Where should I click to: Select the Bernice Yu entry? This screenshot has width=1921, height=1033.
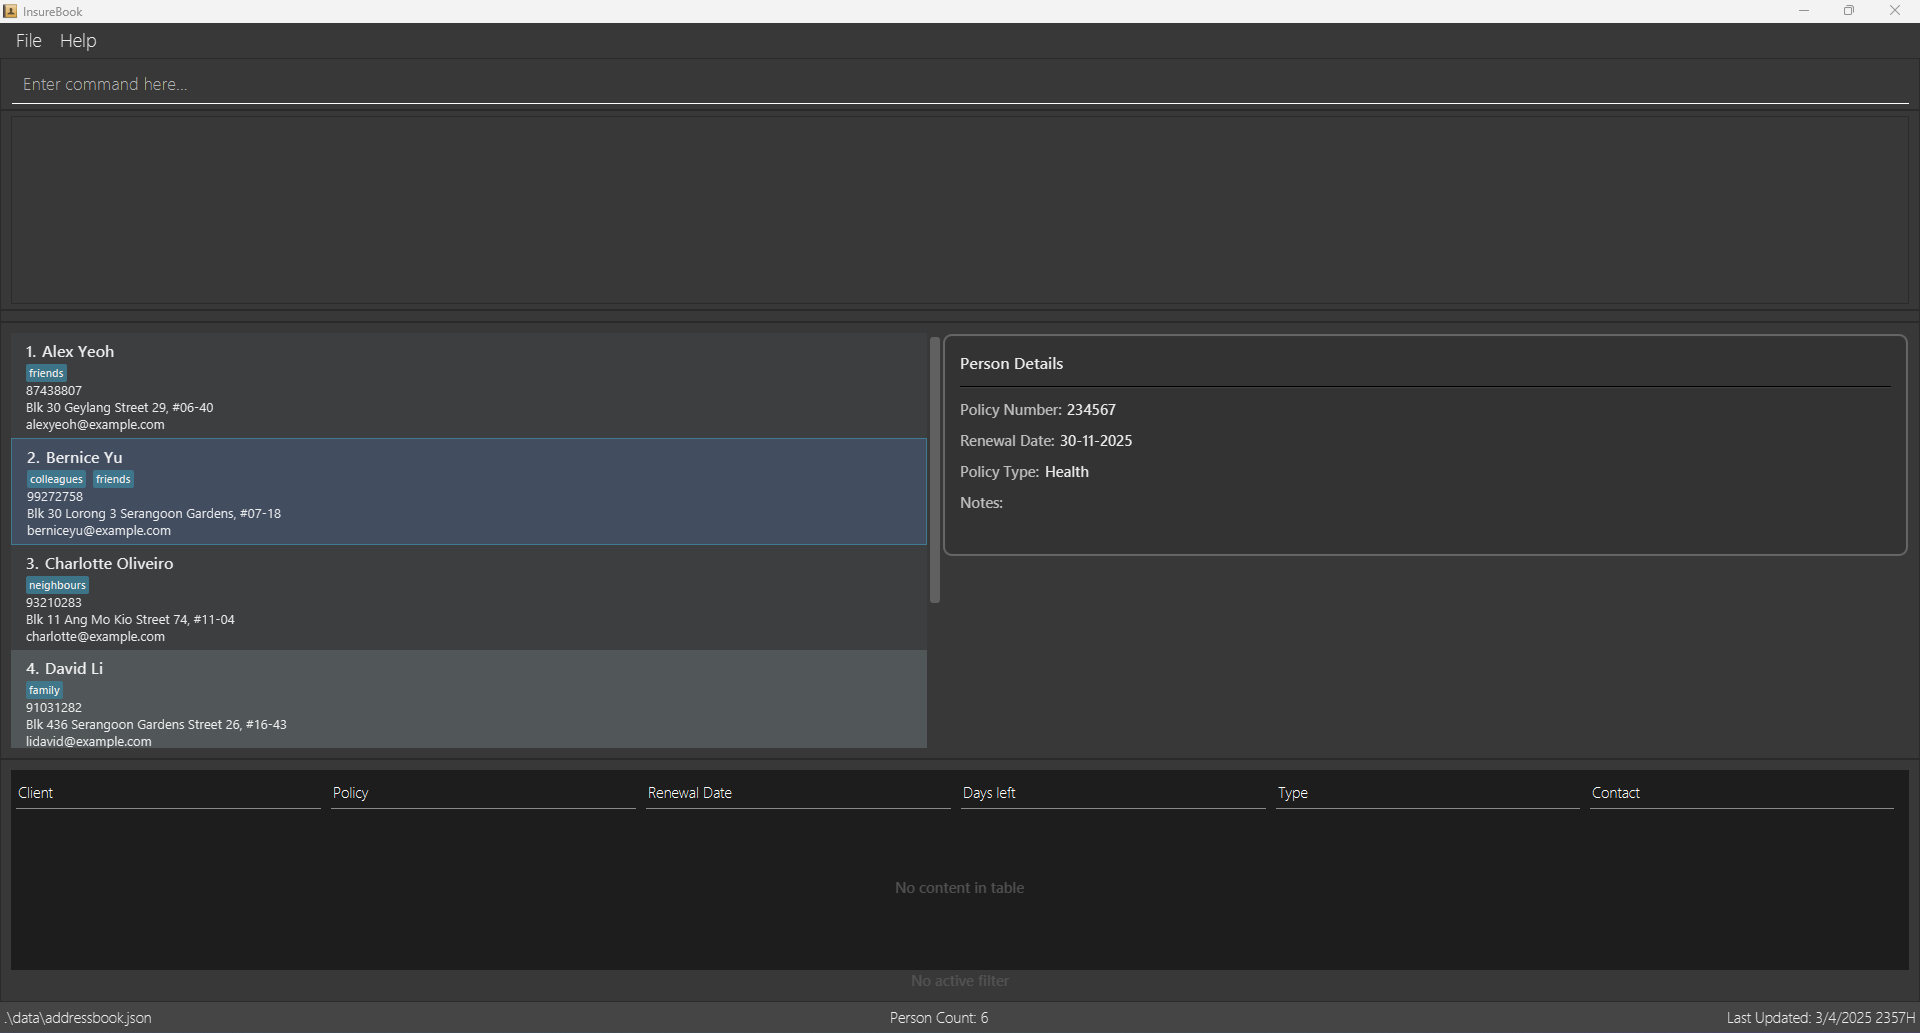coord(469,492)
